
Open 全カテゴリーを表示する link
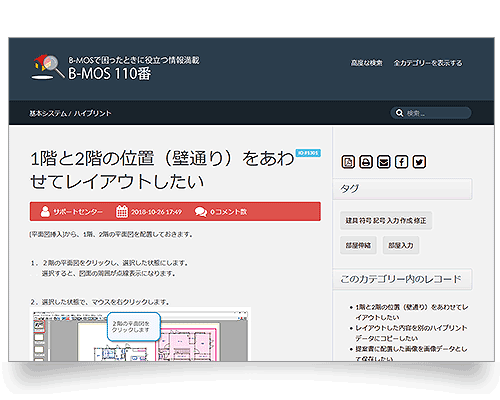coord(428,63)
